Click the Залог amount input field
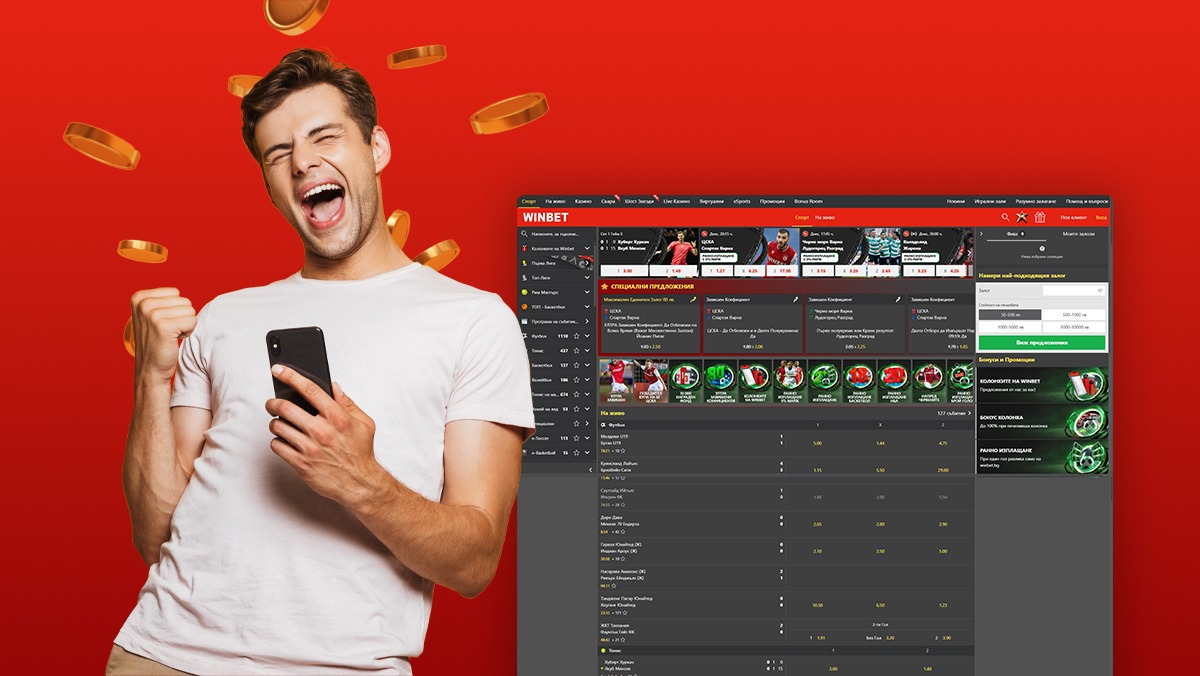 pos(1074,291)
